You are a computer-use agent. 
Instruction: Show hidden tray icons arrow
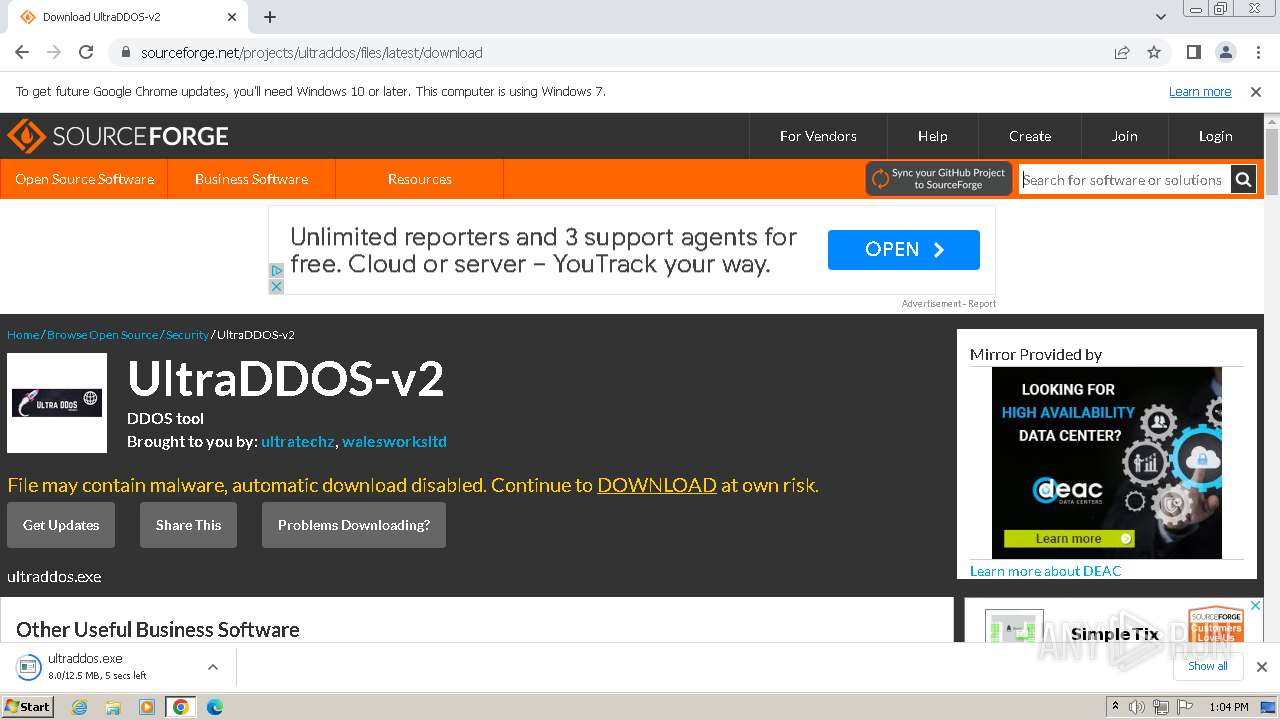(1115, 707)
